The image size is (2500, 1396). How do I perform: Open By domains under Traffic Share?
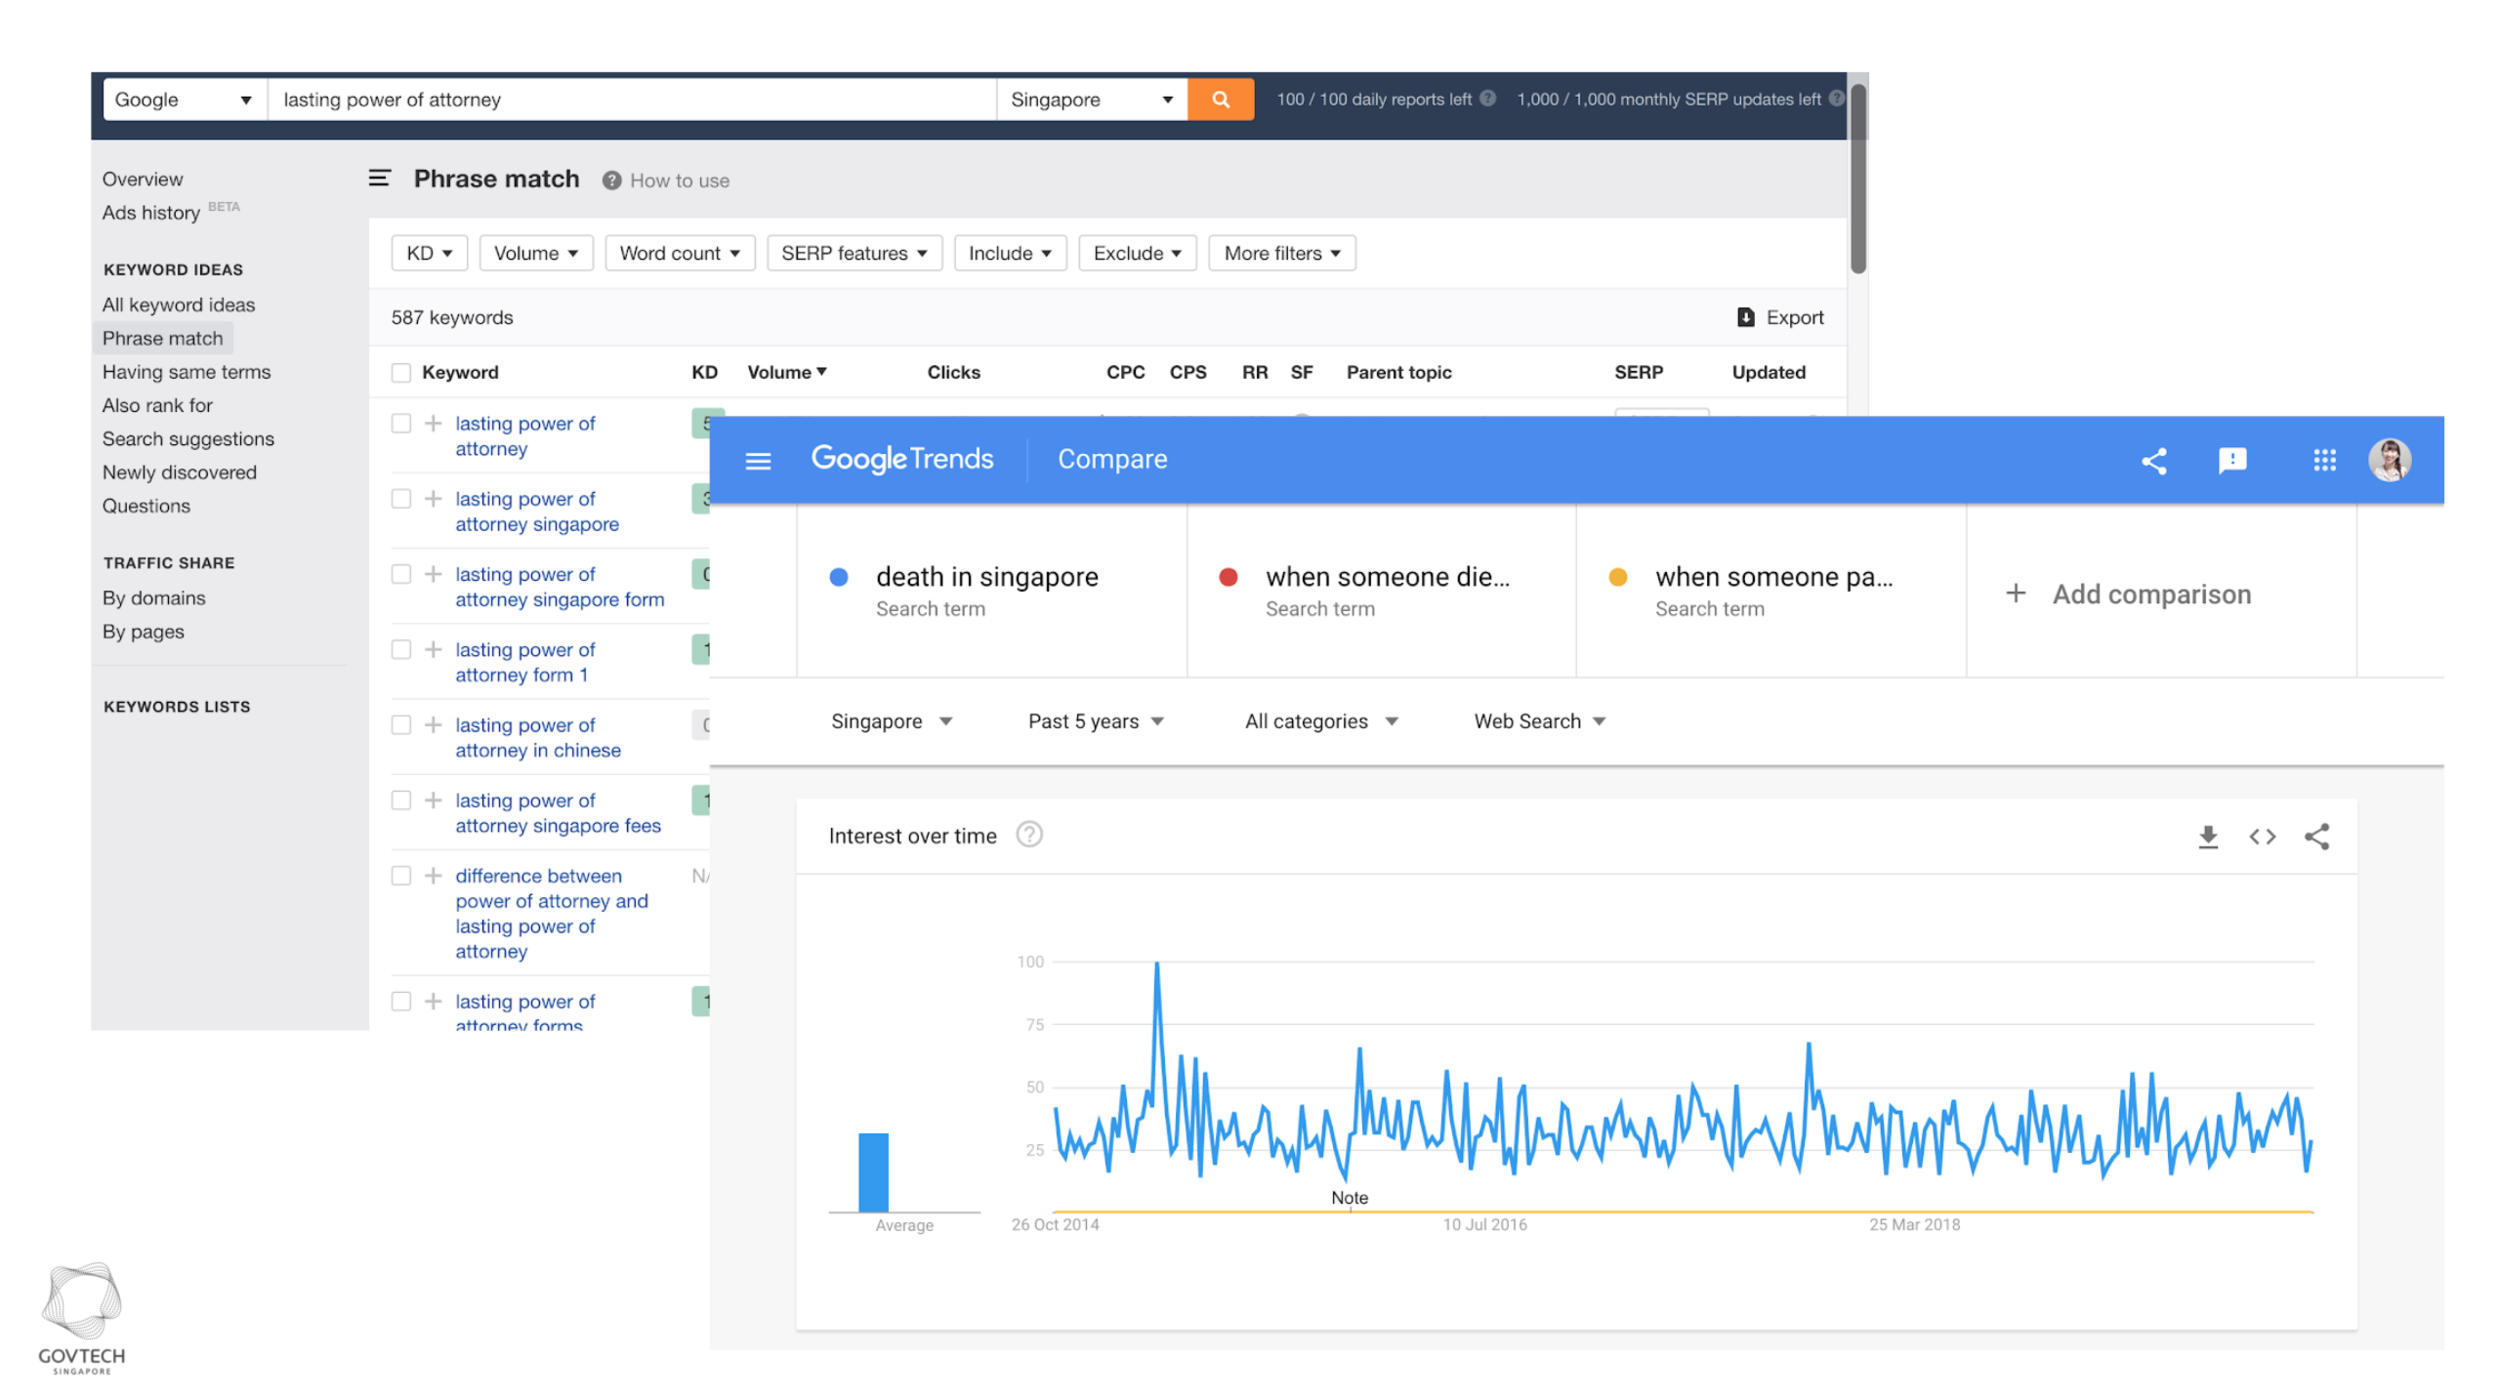click(153, 597)
